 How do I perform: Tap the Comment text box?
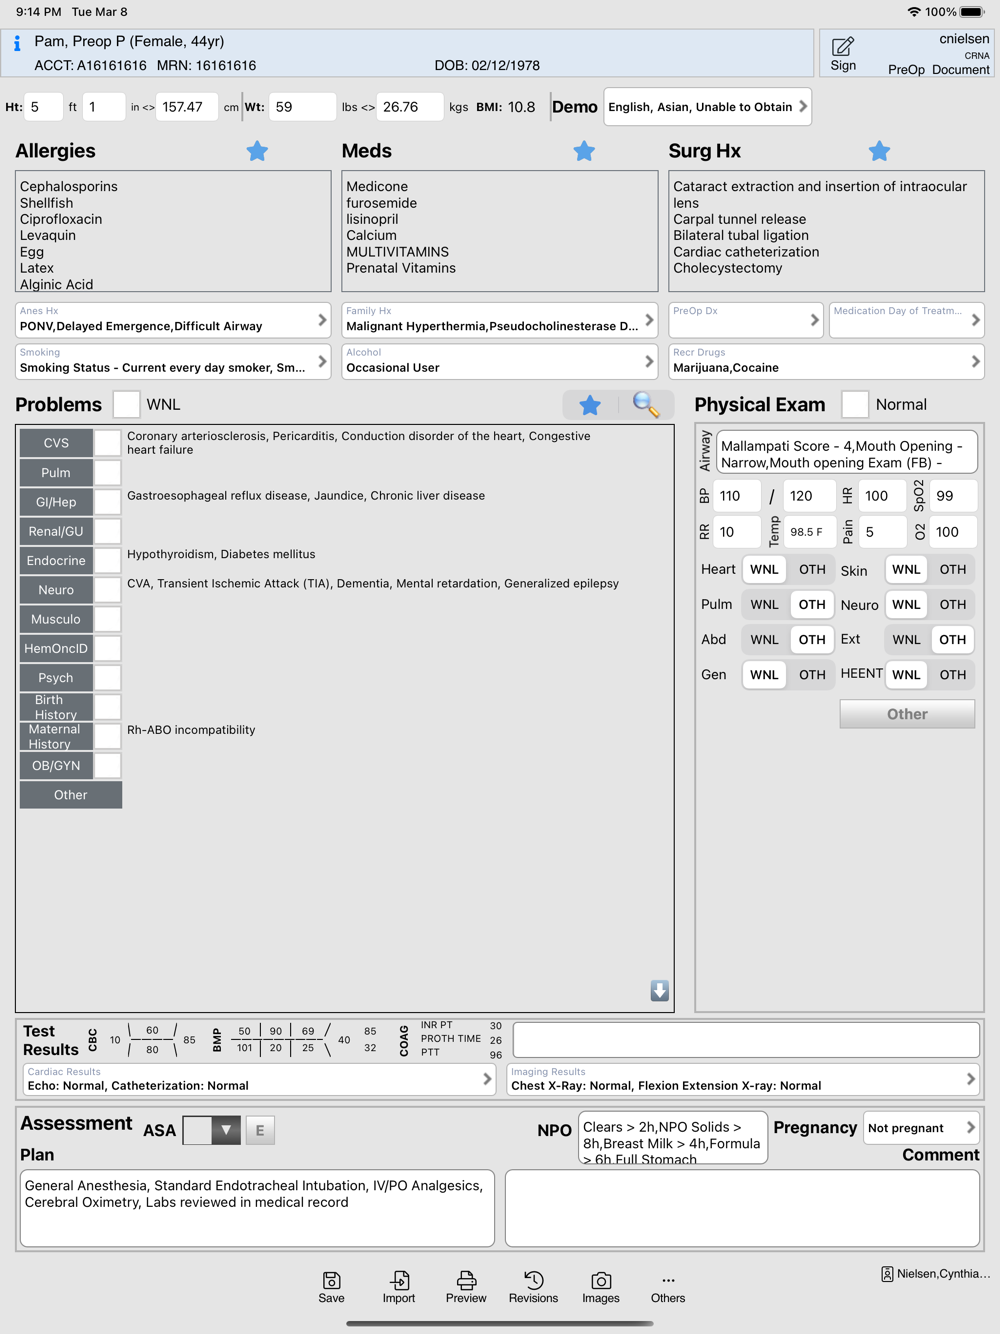pos(742,1208)
